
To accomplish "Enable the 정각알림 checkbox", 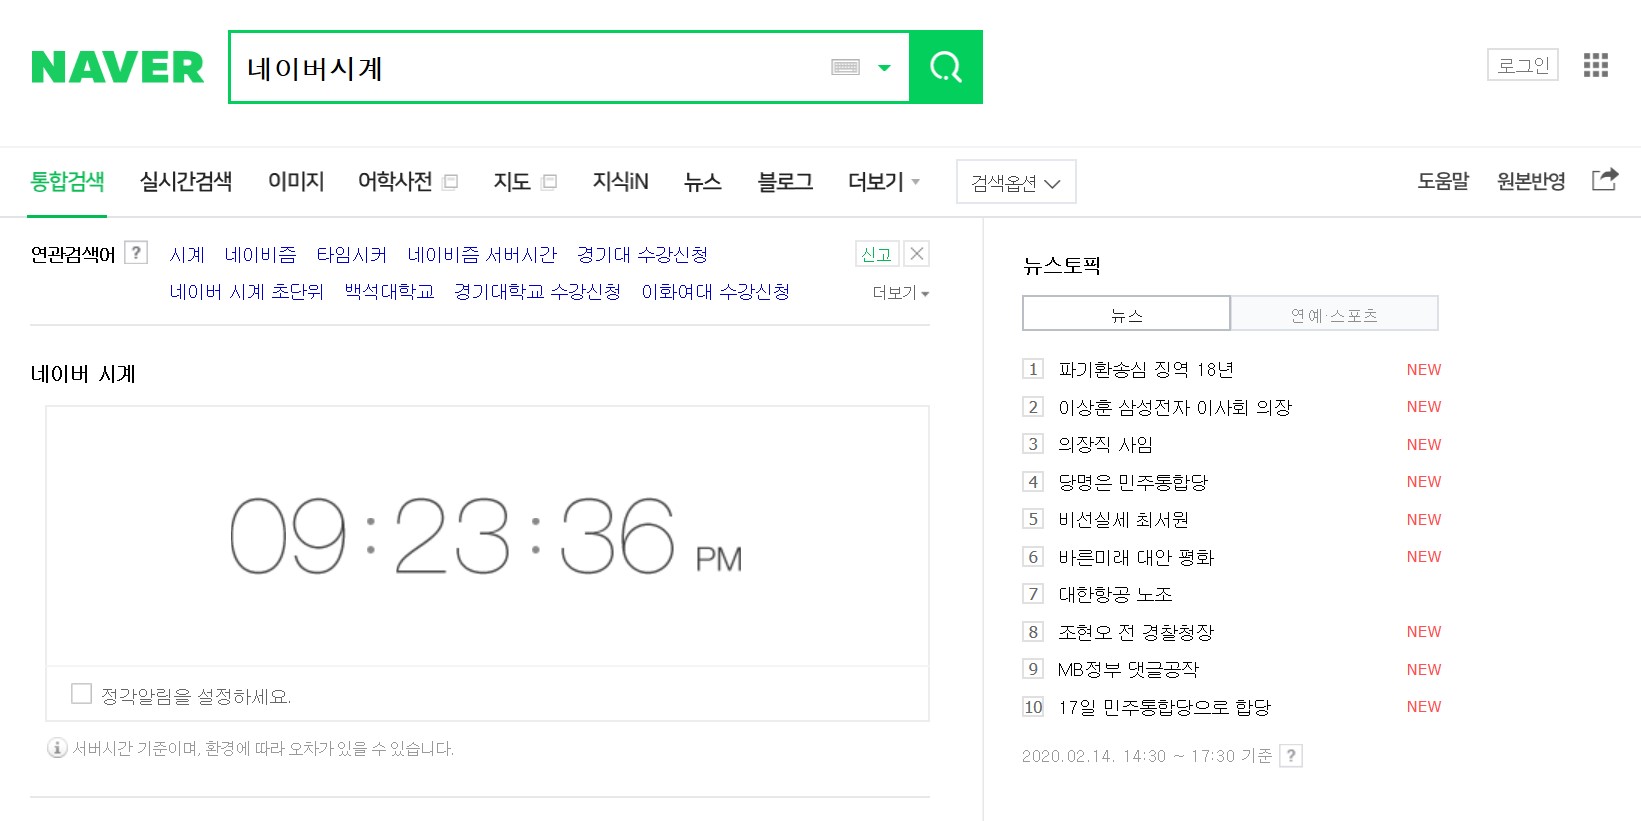I will [x=82, y=694].
